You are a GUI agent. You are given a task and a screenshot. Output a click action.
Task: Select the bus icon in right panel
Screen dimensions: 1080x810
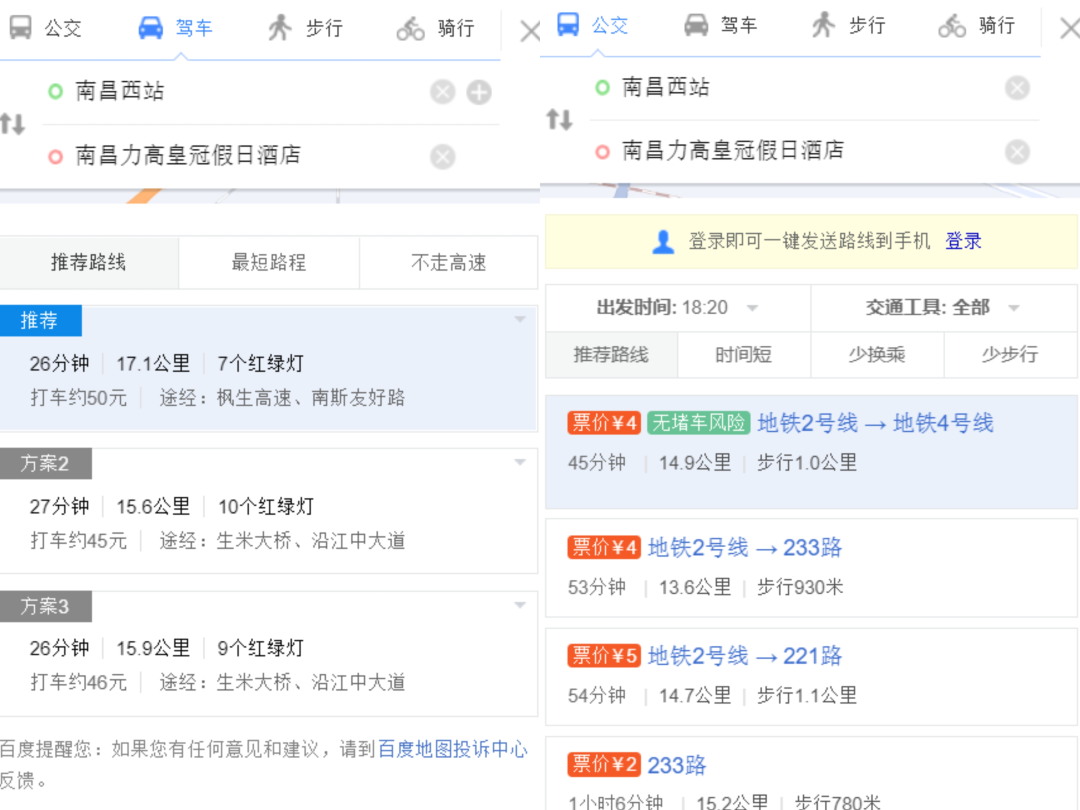(568, 24)
